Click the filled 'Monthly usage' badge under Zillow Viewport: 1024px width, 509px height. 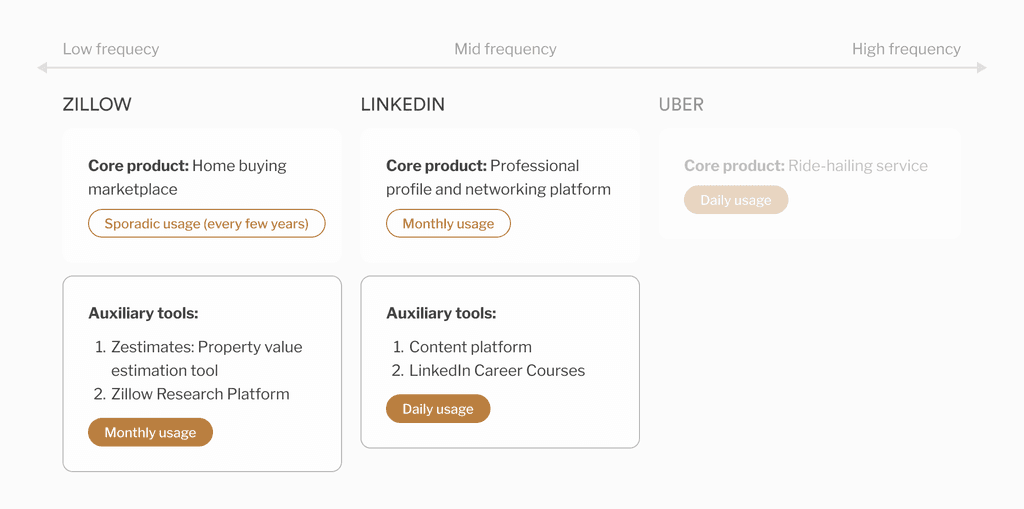pyautogui.click(x=150, y=433)
